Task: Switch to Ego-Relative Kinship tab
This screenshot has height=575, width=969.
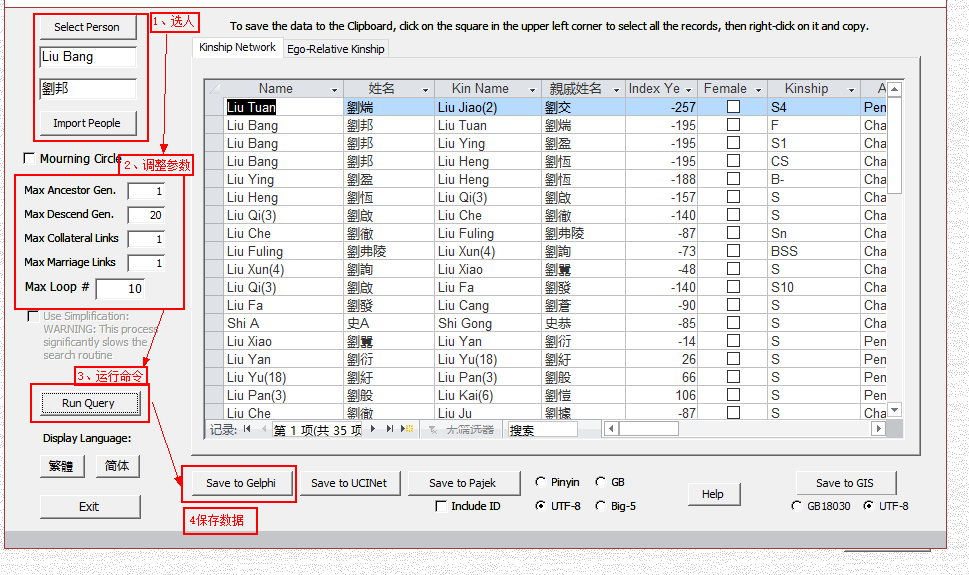Action: [x=335, y=49]
